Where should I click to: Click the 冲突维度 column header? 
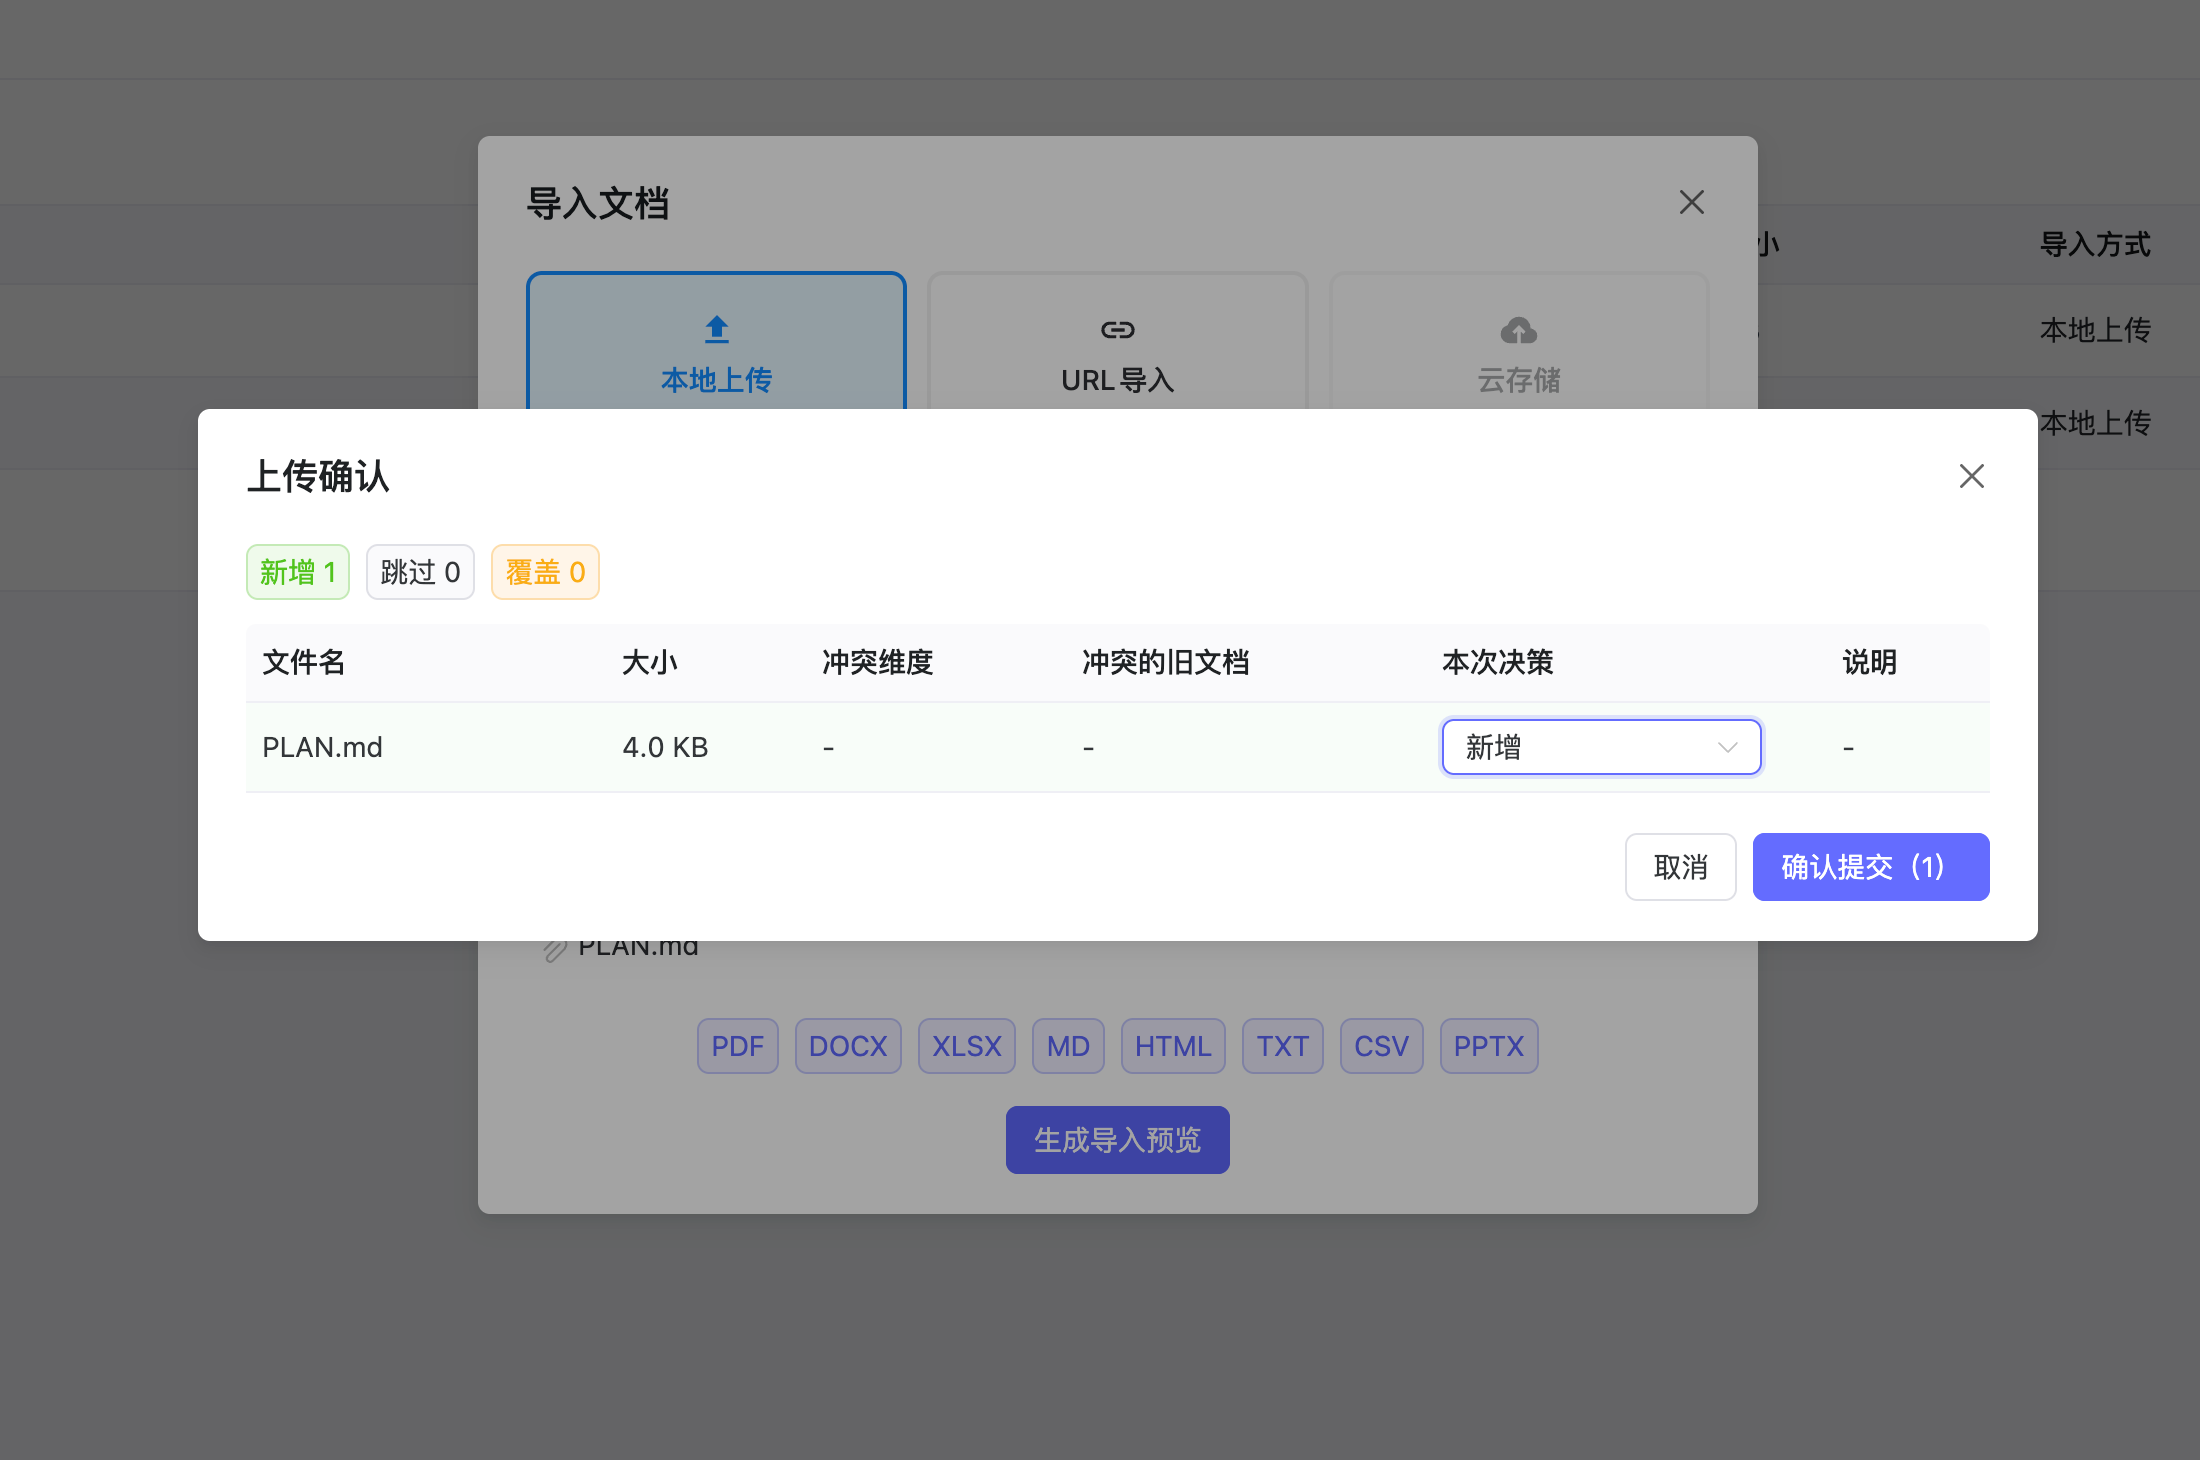pyautogui.click(x=877, y=662)
